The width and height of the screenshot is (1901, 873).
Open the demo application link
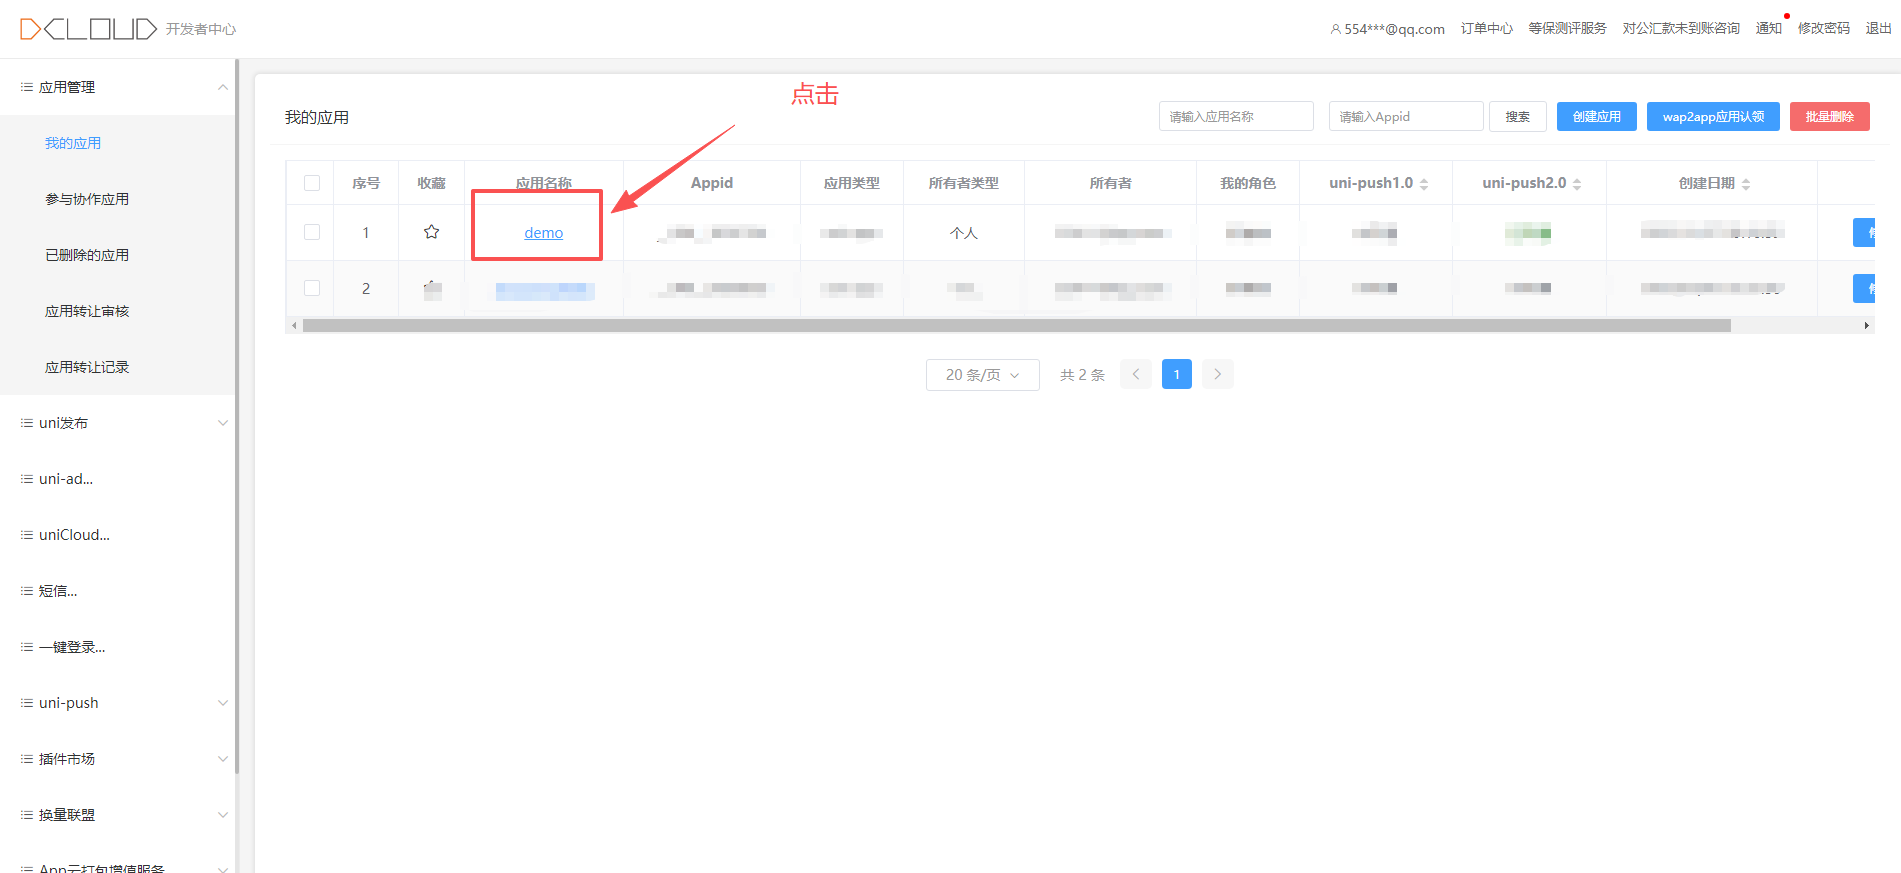543,233
